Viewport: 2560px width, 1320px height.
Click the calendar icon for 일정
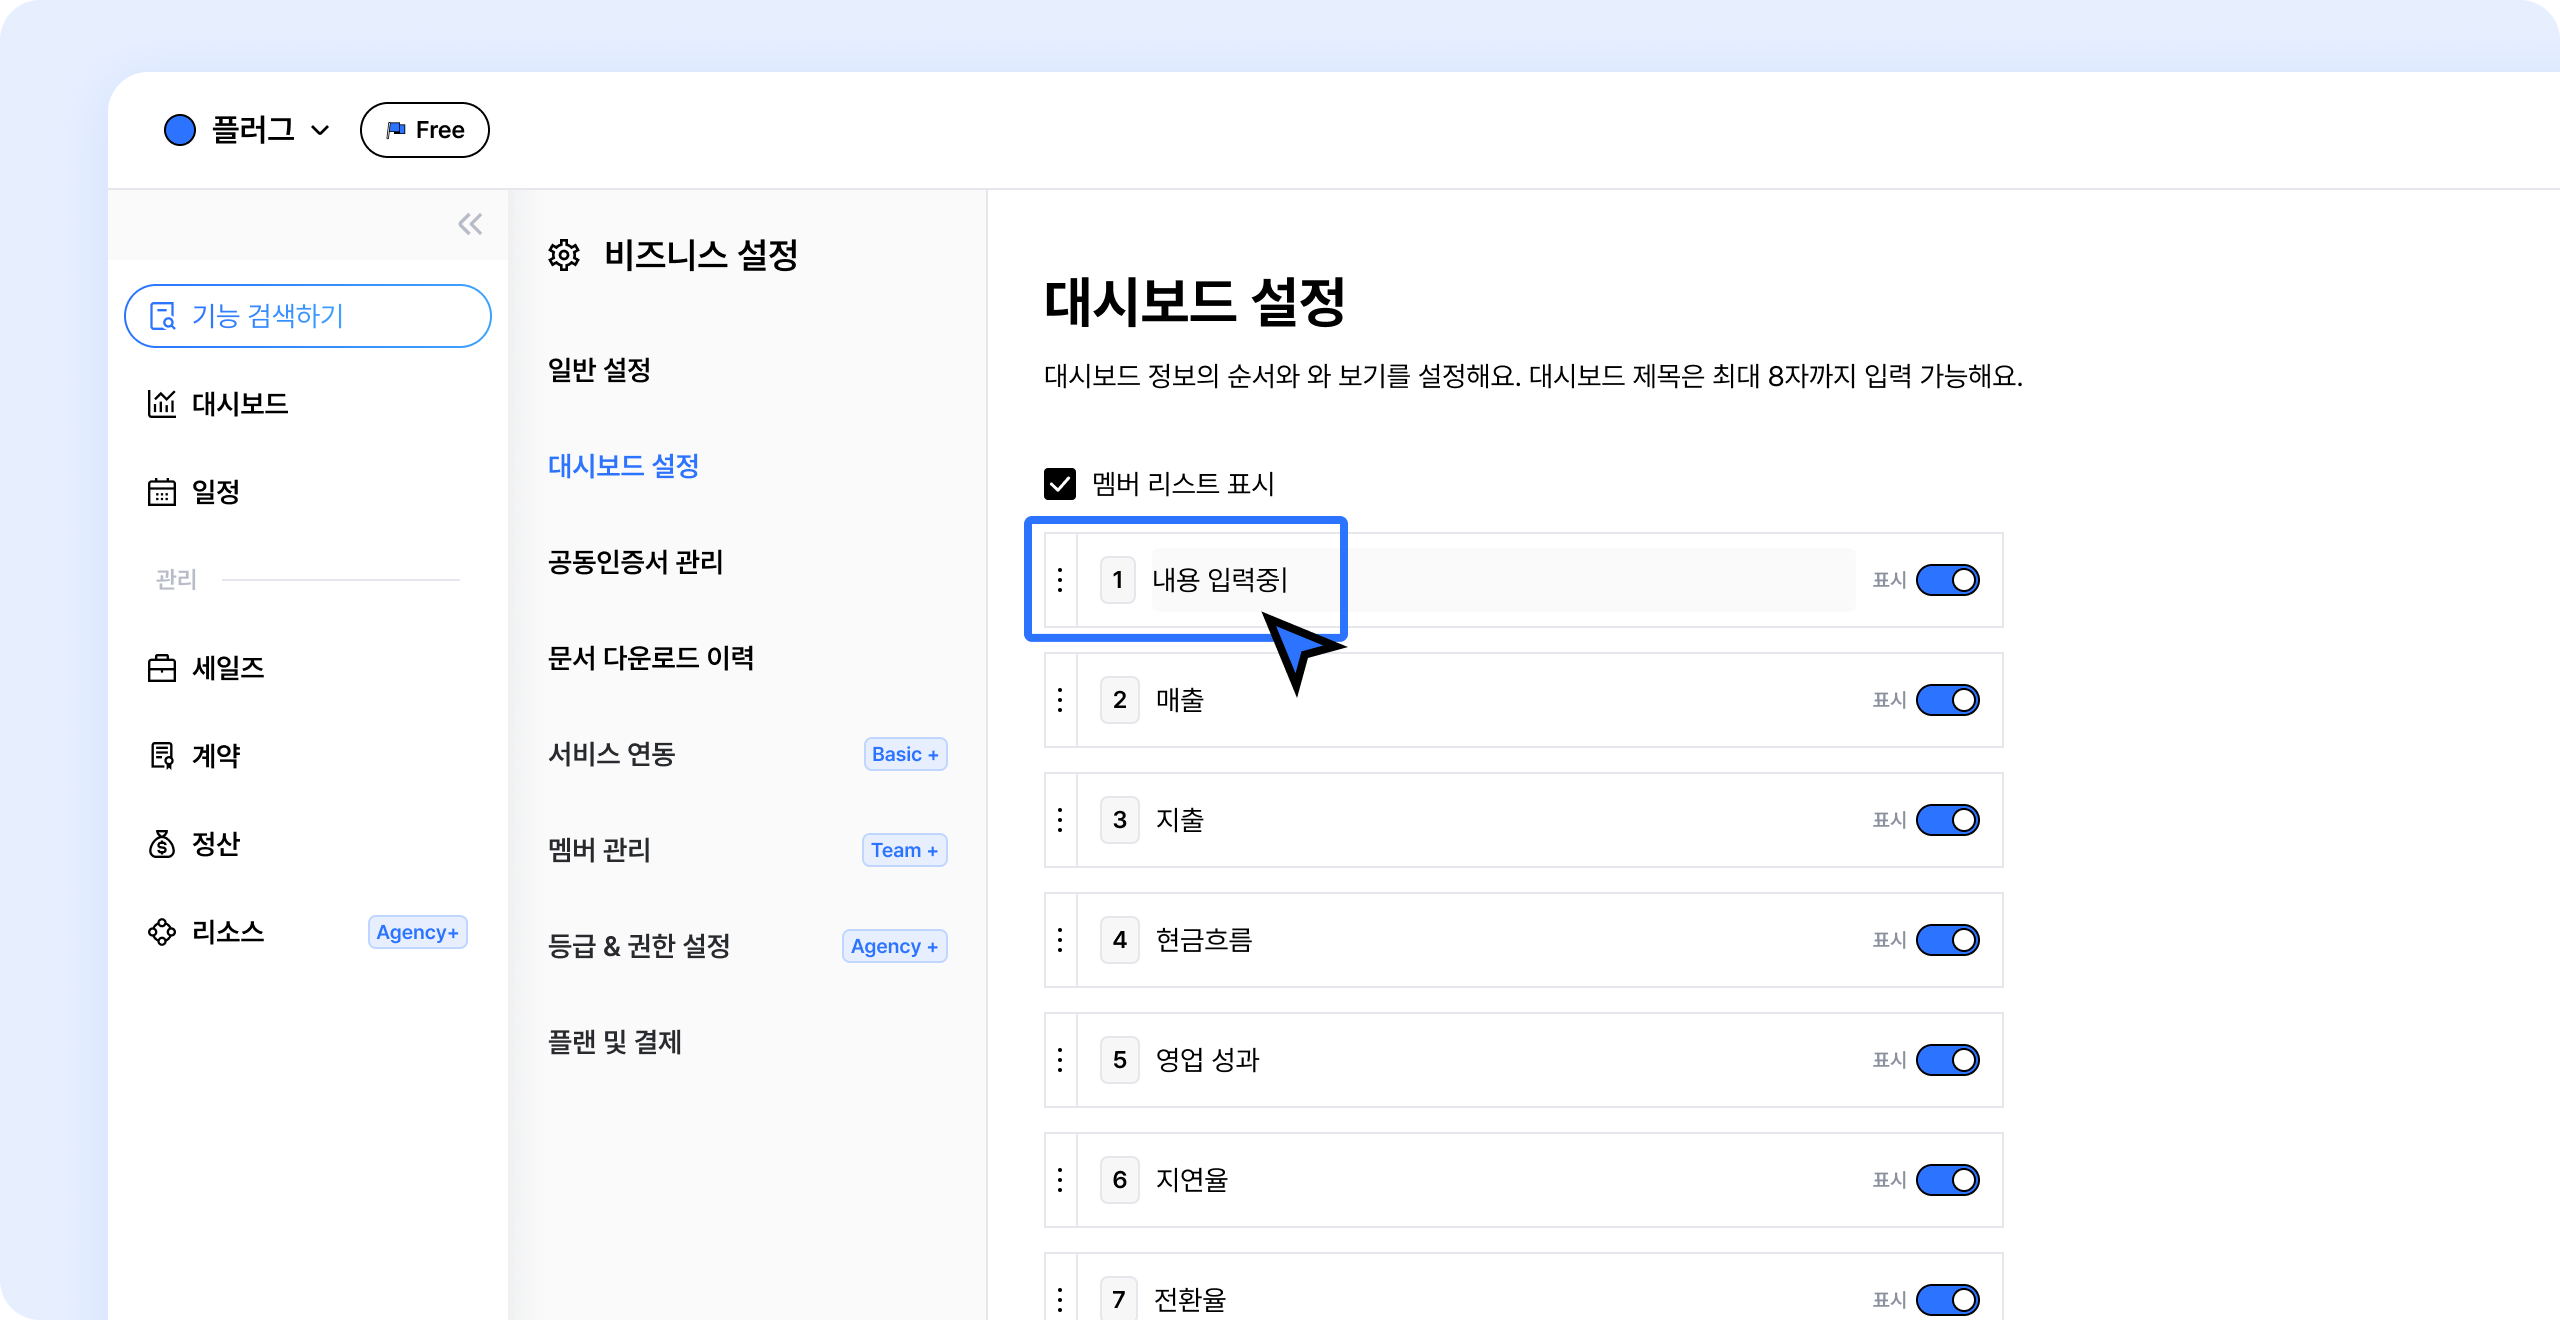(162, 492)
